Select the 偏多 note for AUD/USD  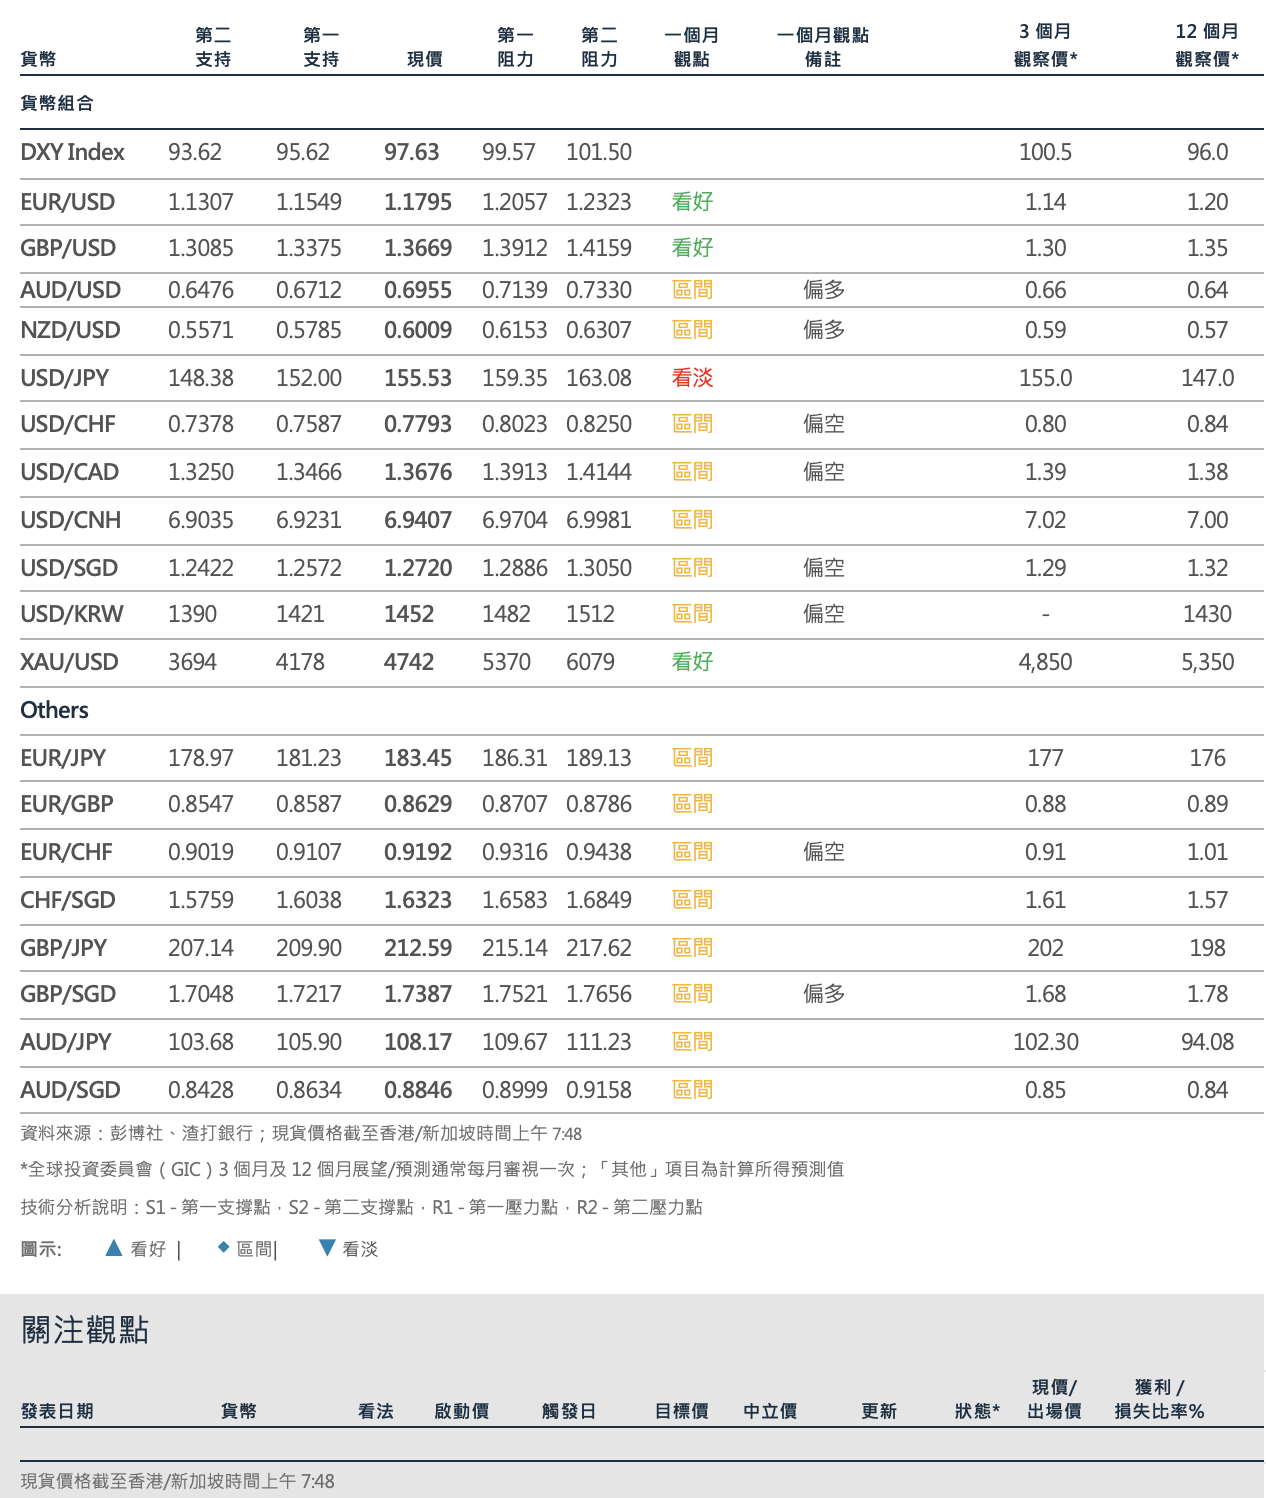824,290
